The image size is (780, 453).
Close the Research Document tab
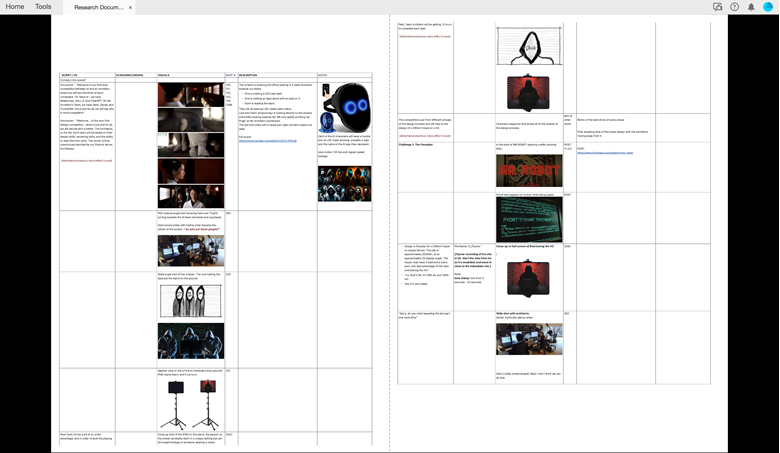130,7
